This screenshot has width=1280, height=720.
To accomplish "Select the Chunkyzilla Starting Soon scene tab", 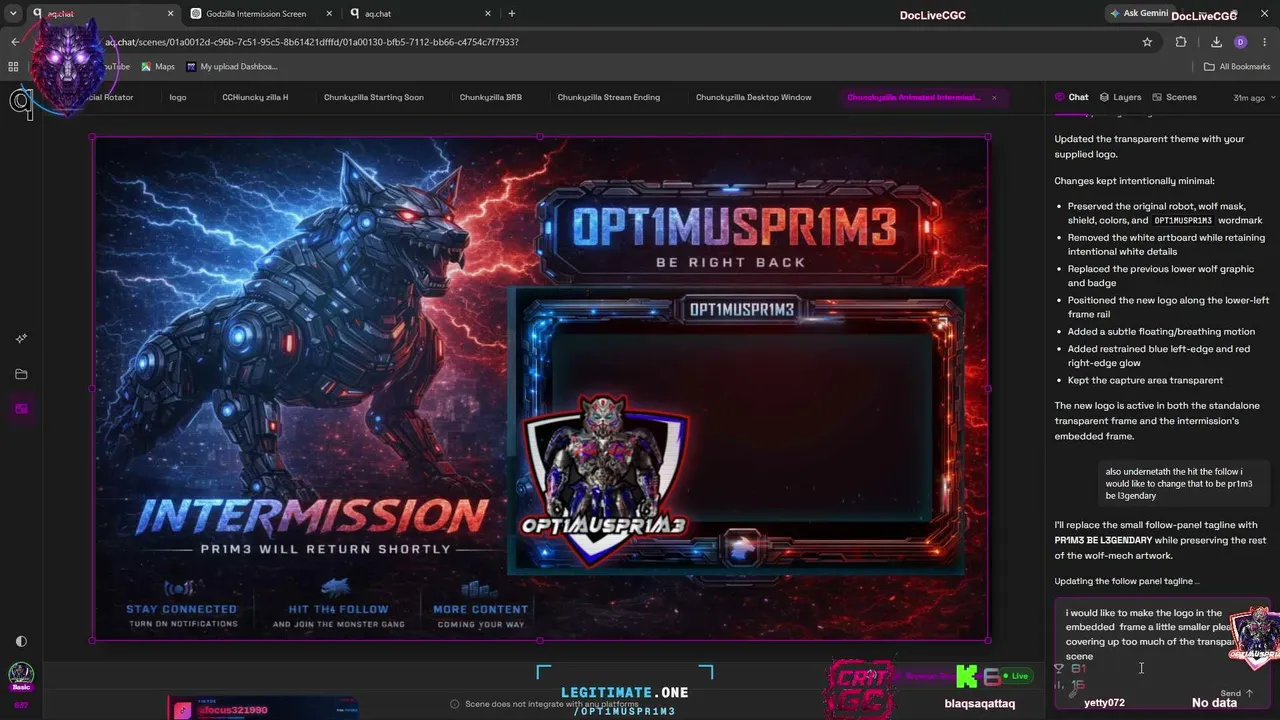I will click(374, 97).
